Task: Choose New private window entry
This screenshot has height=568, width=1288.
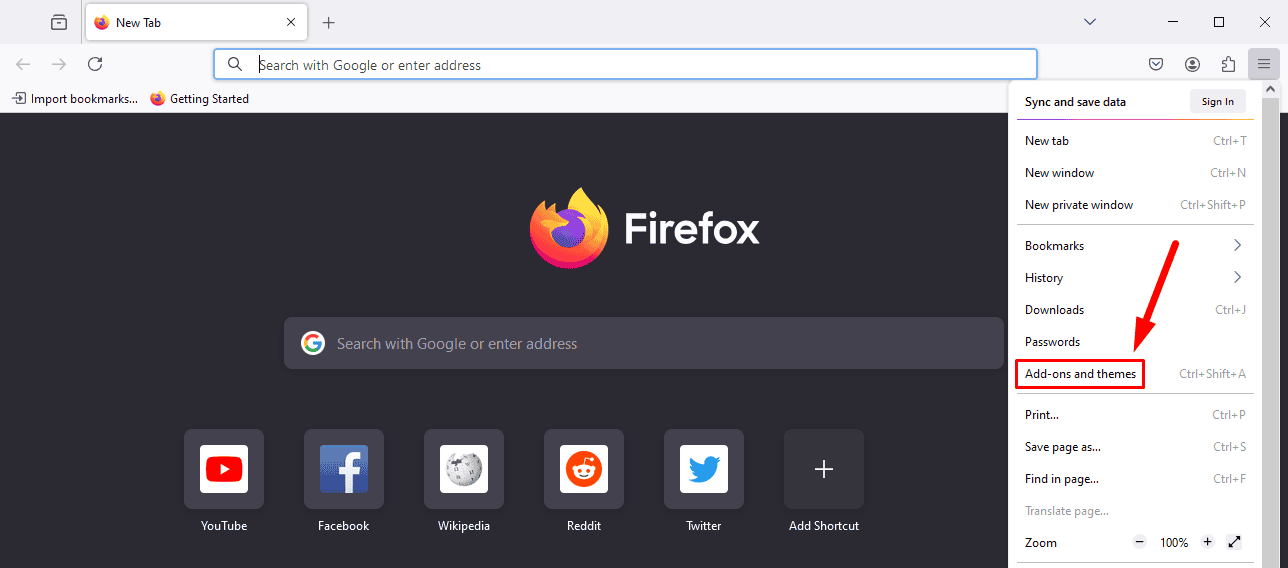Action: (1135, 205)
